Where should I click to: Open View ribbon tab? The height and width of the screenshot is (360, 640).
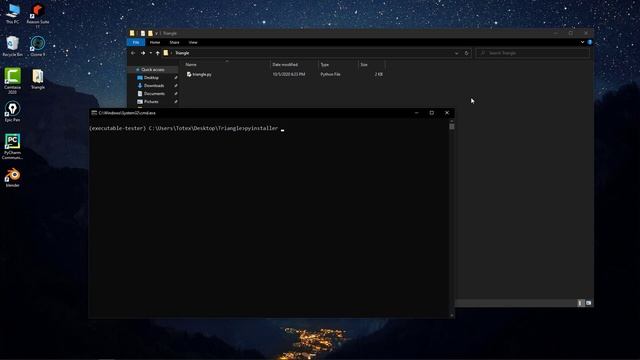193,42
